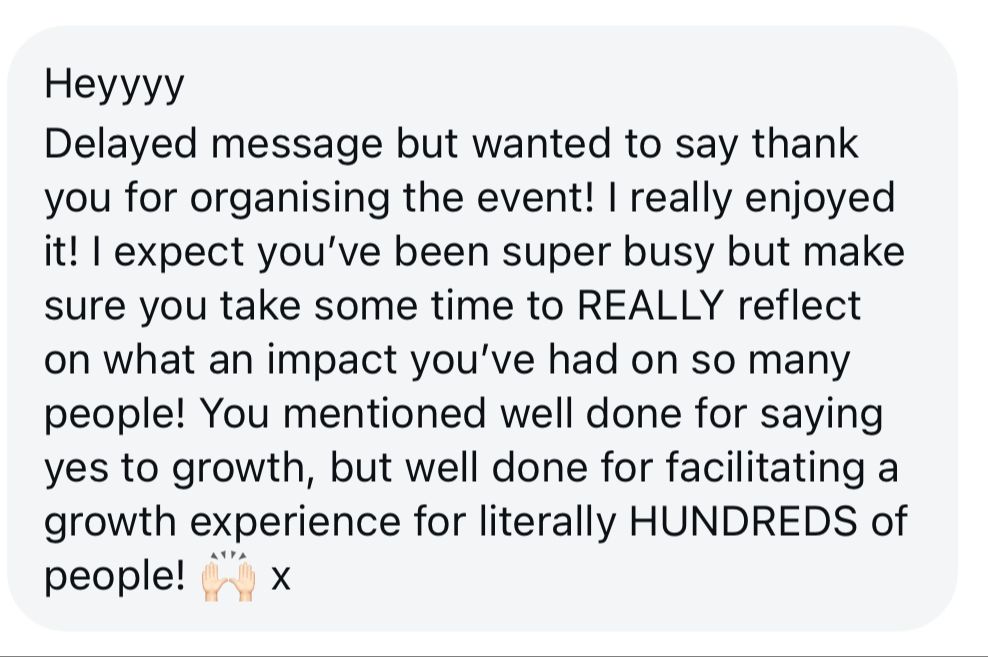988x657 pixels.
Task: Click the word "experience" in the message
Action: click(295, 523)
